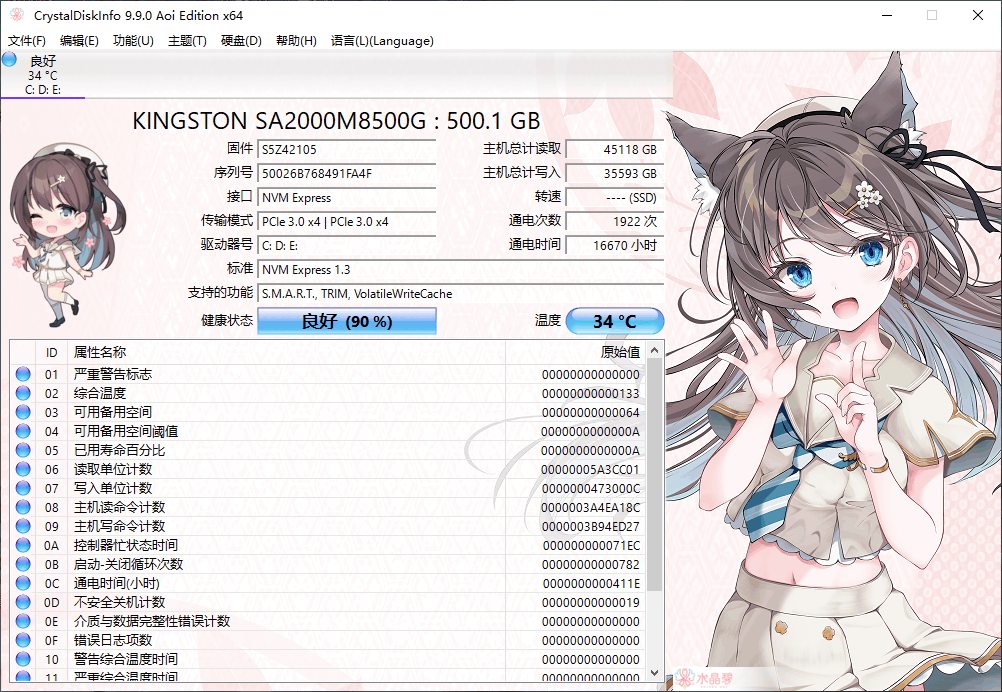Click status orb for attribute 0D 不安全关机计数
Image resolution: width=1002 pixels, height=692 pixels.
tap(23, 602)
